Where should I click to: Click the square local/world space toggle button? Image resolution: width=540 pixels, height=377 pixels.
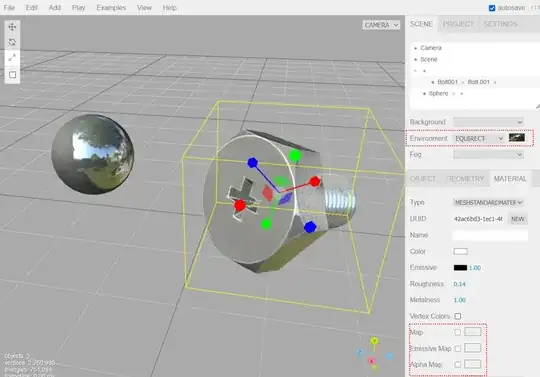(x=12, y=75)
